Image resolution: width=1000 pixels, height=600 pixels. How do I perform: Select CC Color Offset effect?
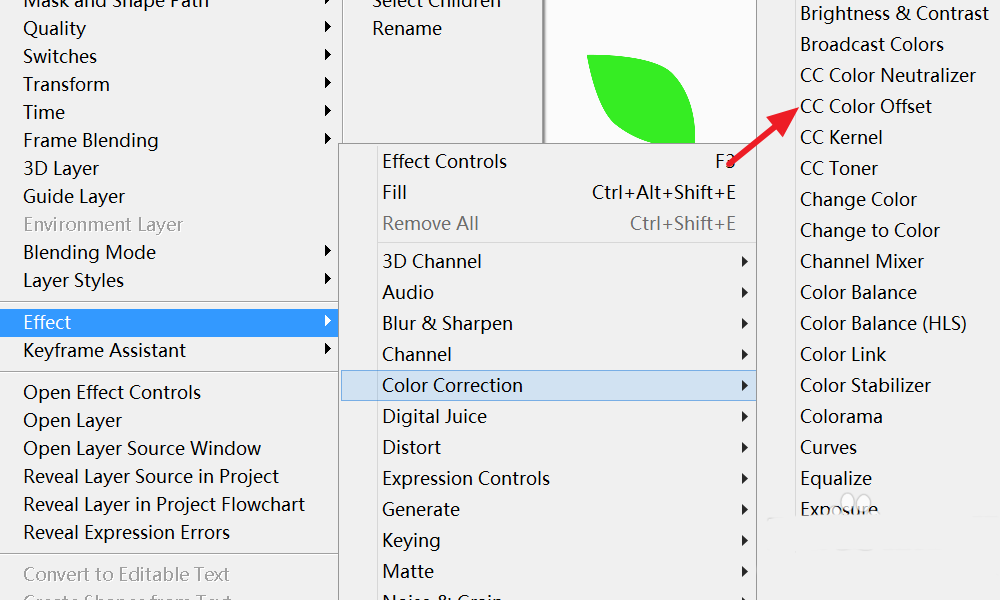(866, 106)
